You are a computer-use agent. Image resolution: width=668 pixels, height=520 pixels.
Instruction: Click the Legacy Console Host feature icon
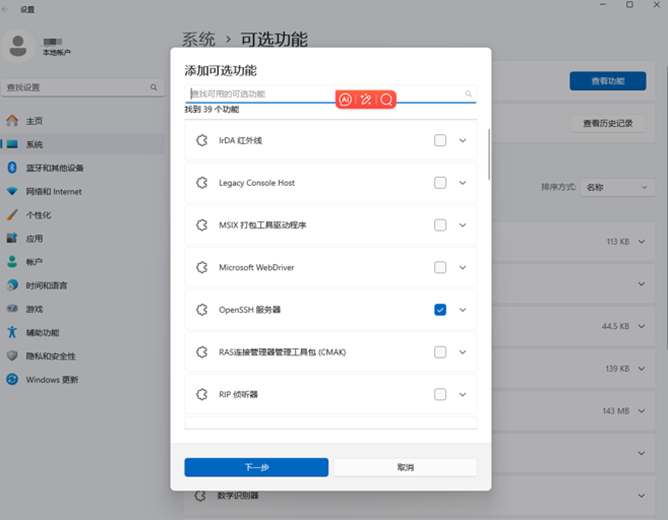tap(202, 183)
